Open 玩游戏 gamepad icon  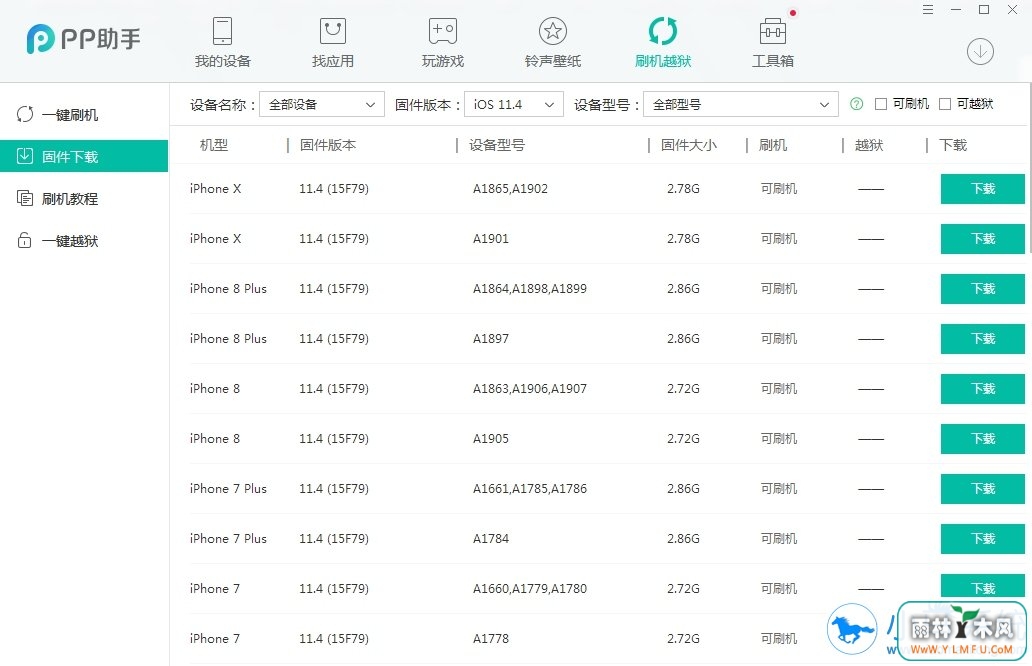443,31
